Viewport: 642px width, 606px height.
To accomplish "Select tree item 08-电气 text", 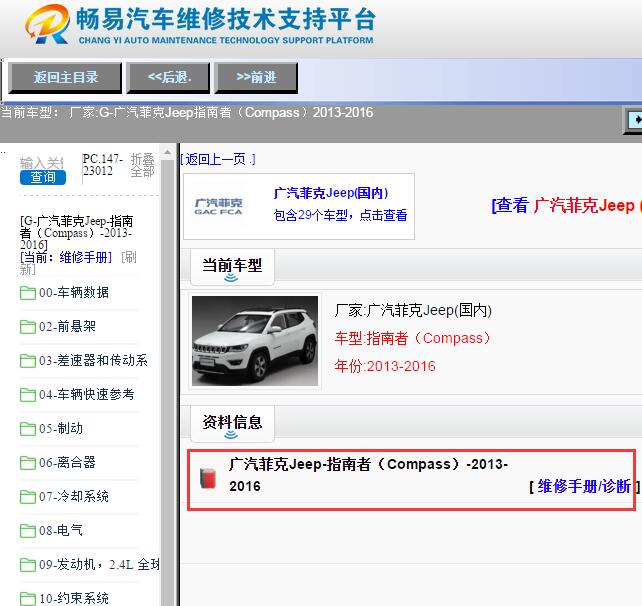I will [61, 530].
